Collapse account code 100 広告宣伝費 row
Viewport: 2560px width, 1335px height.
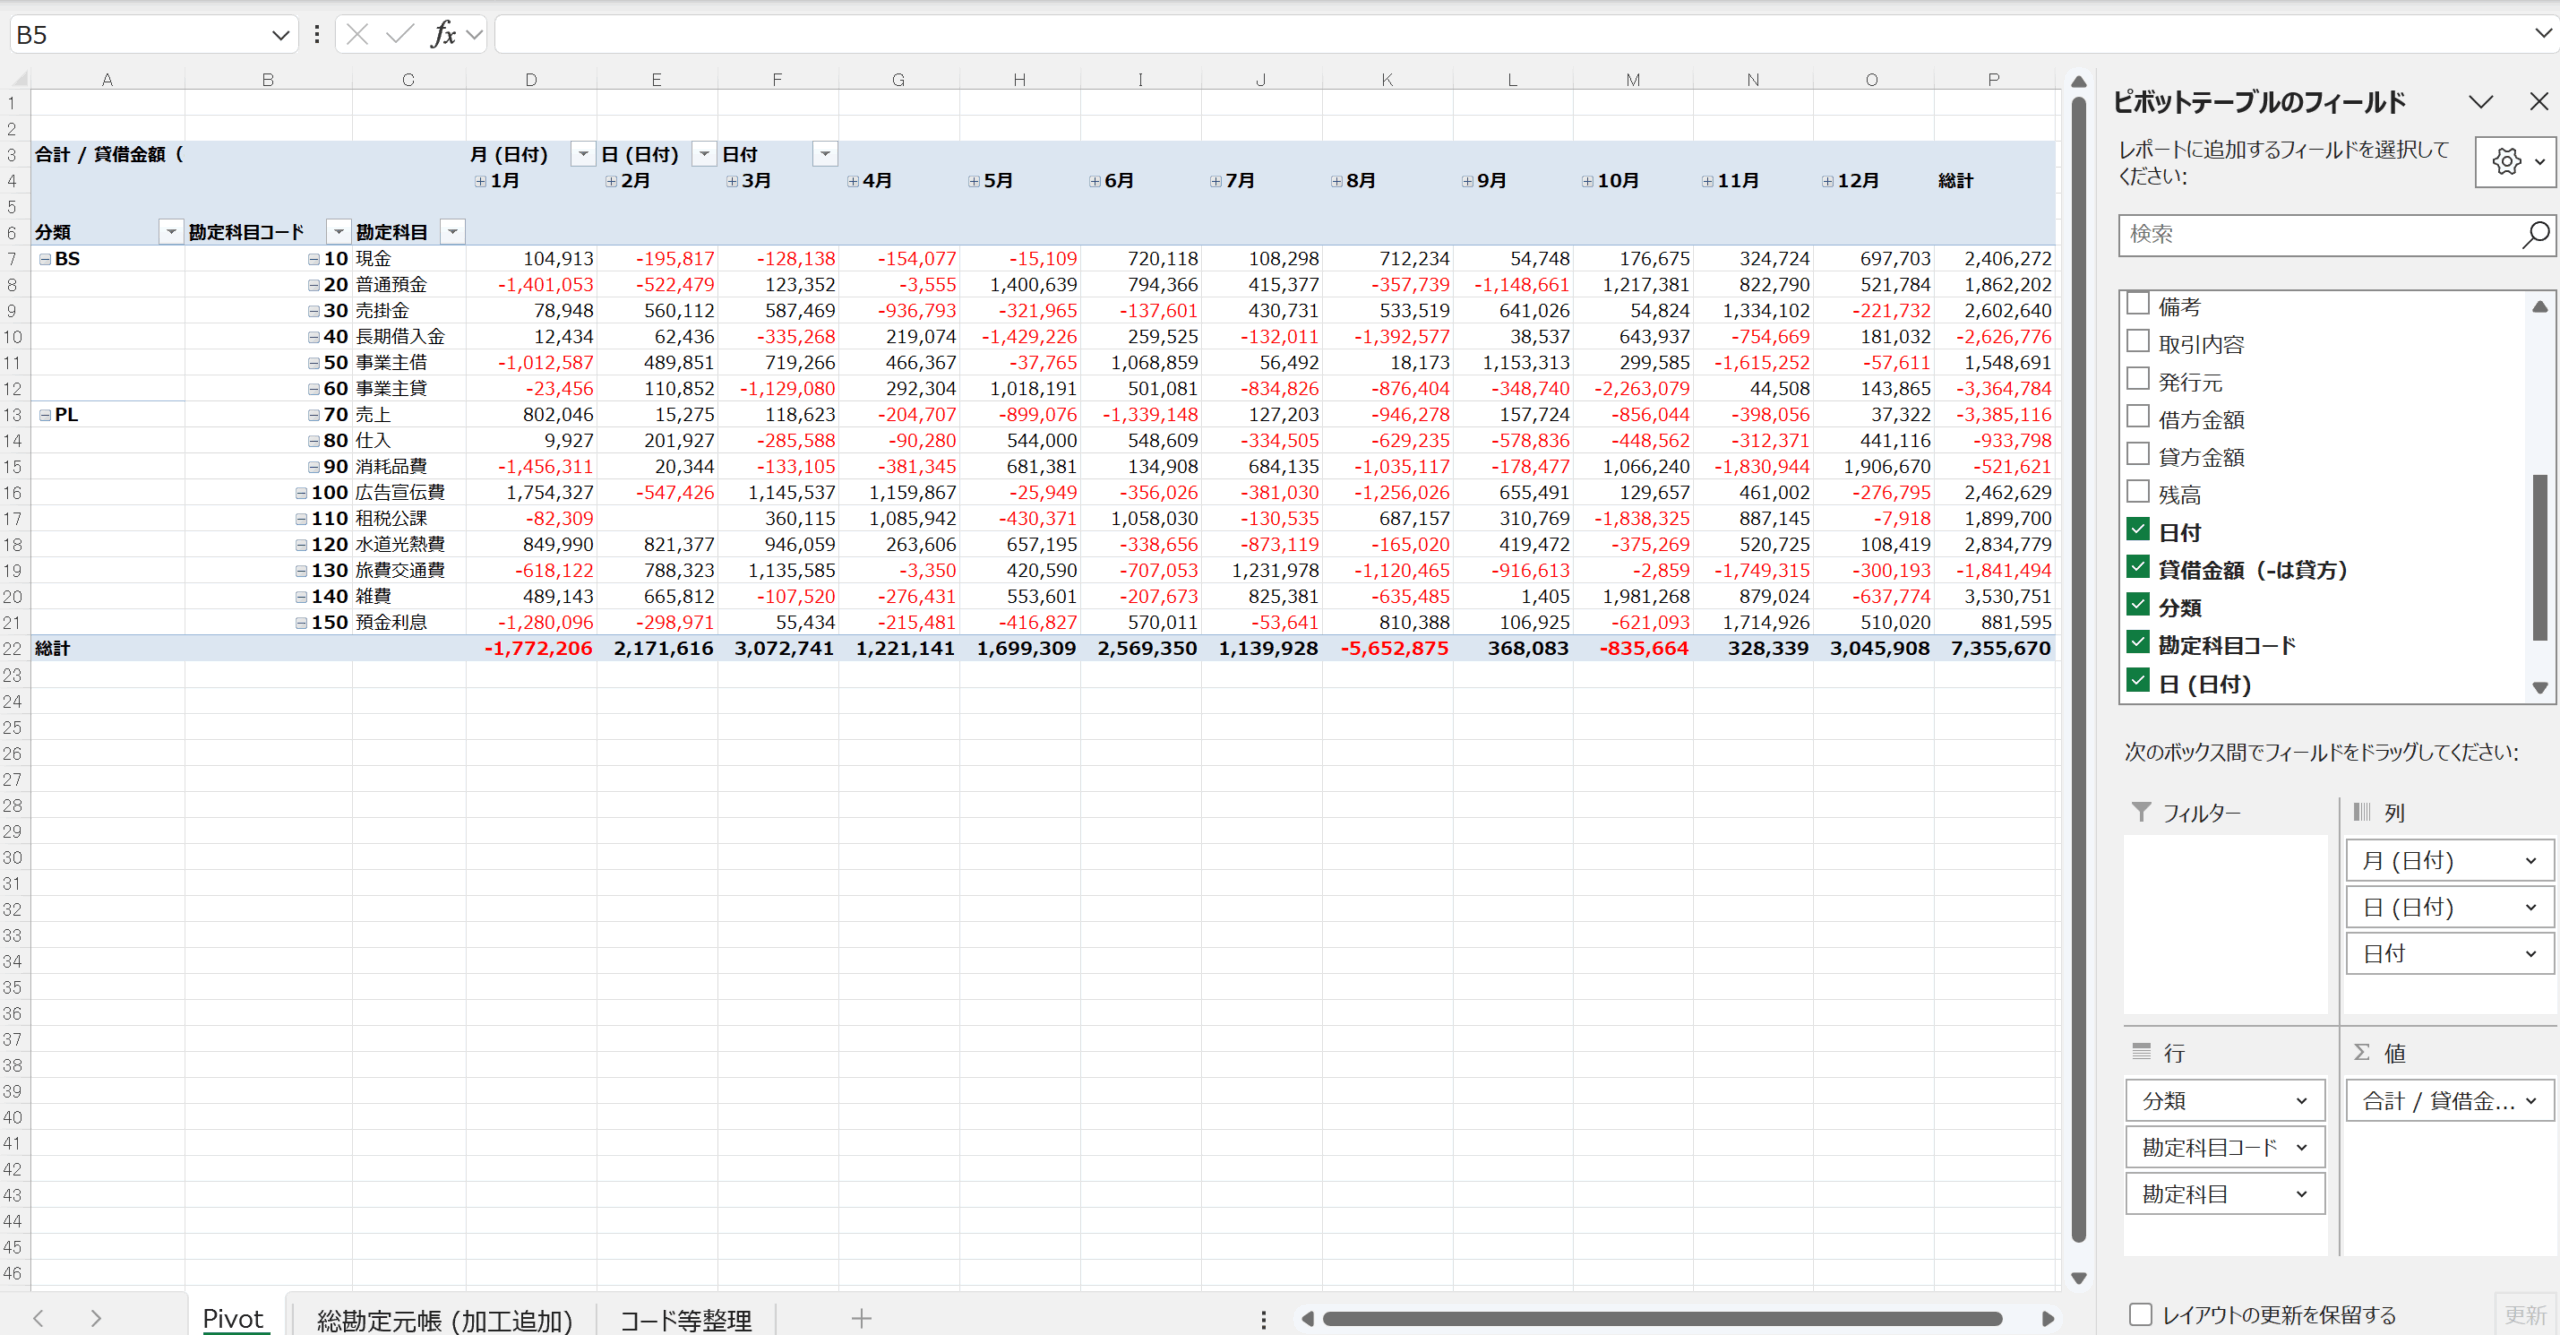(301, 493)
